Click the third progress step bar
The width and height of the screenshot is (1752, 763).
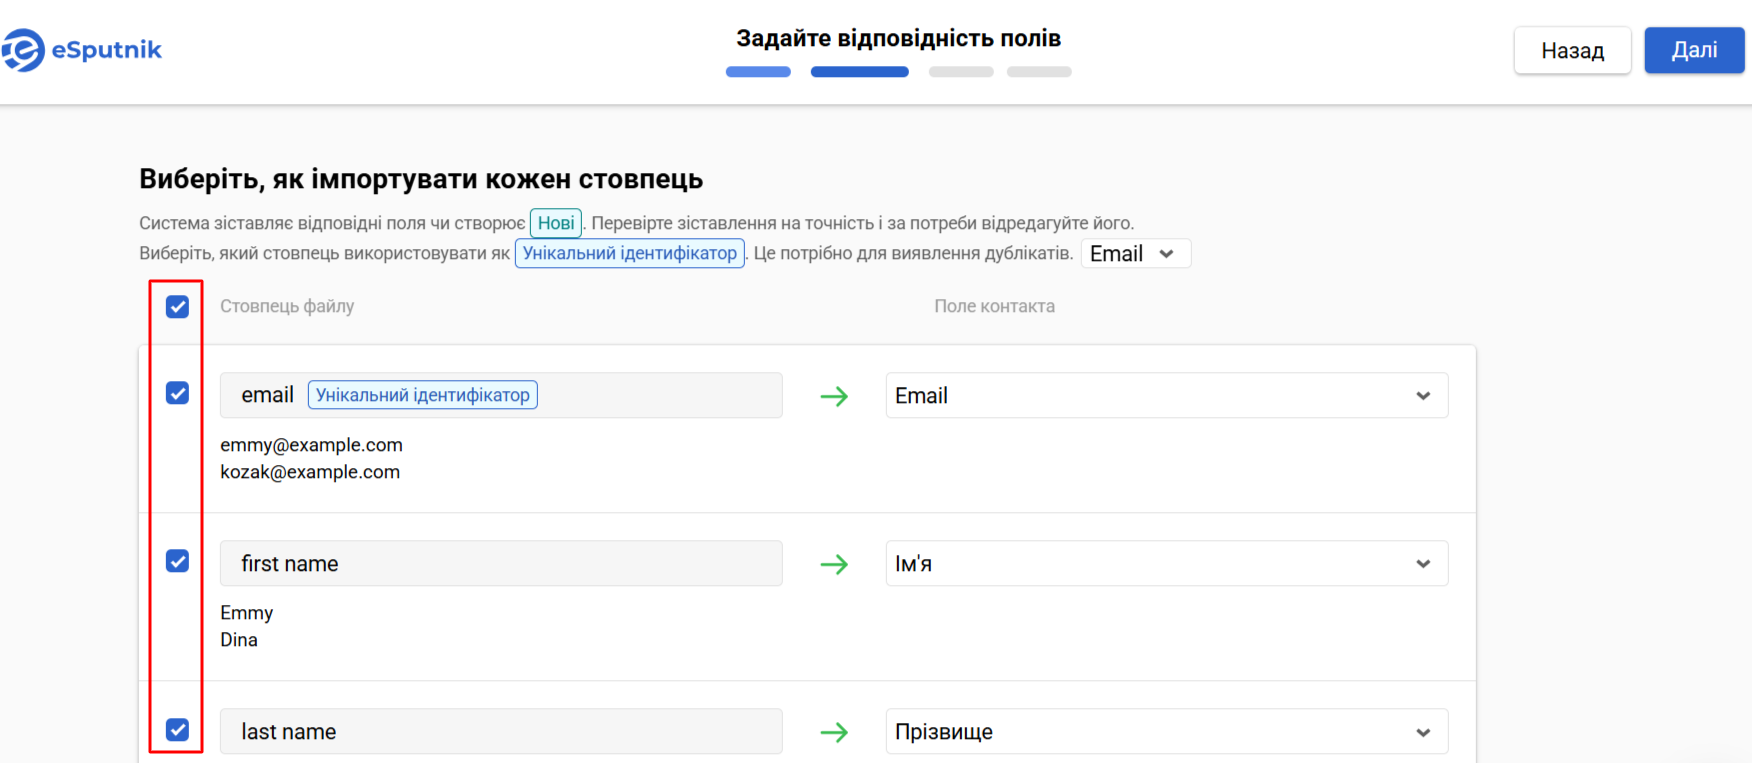[x=961, y=72]
